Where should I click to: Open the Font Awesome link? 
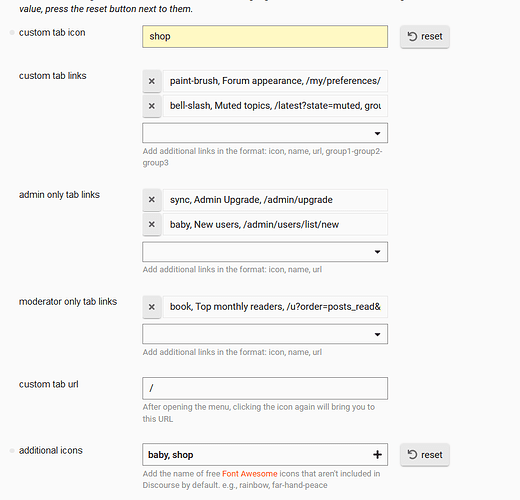tap(250, 474)
